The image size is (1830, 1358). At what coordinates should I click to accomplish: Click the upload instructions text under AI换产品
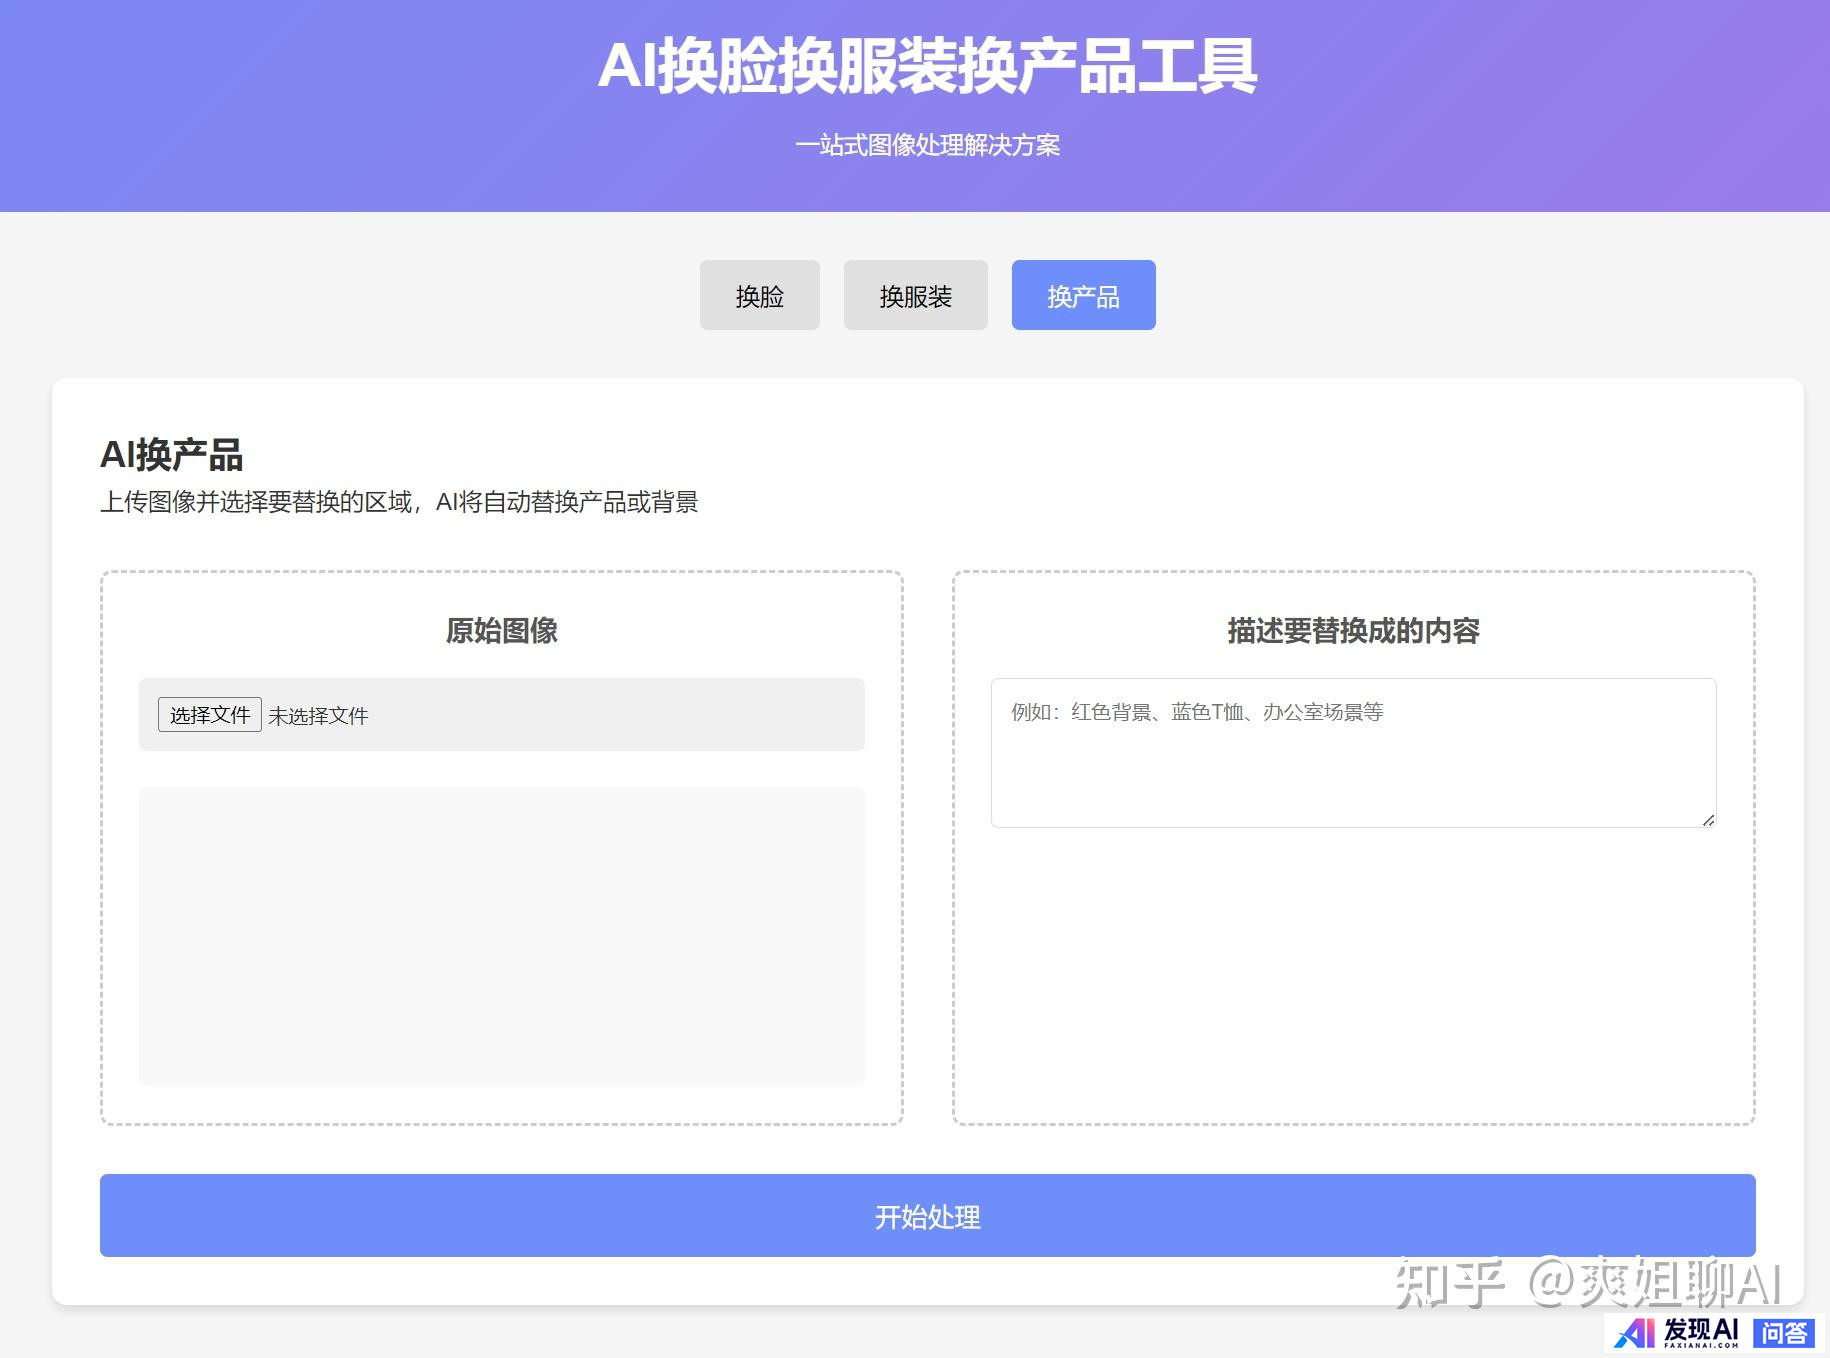click(x=398, y=502)
